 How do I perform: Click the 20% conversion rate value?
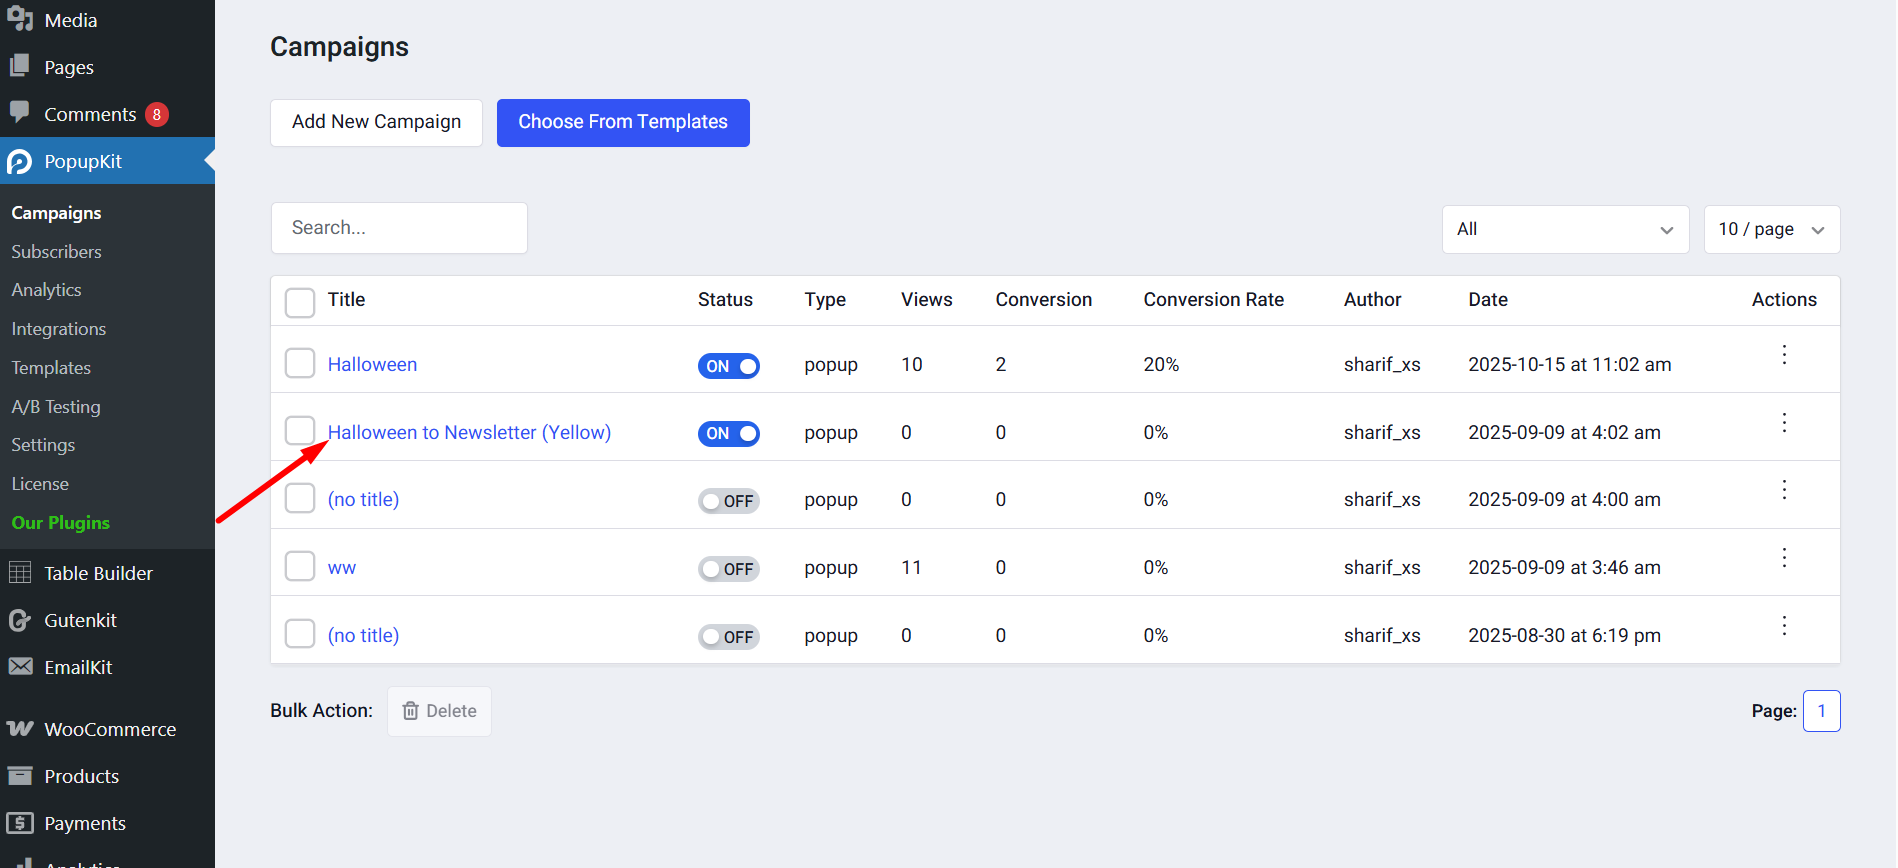[x=1161, y=365]
